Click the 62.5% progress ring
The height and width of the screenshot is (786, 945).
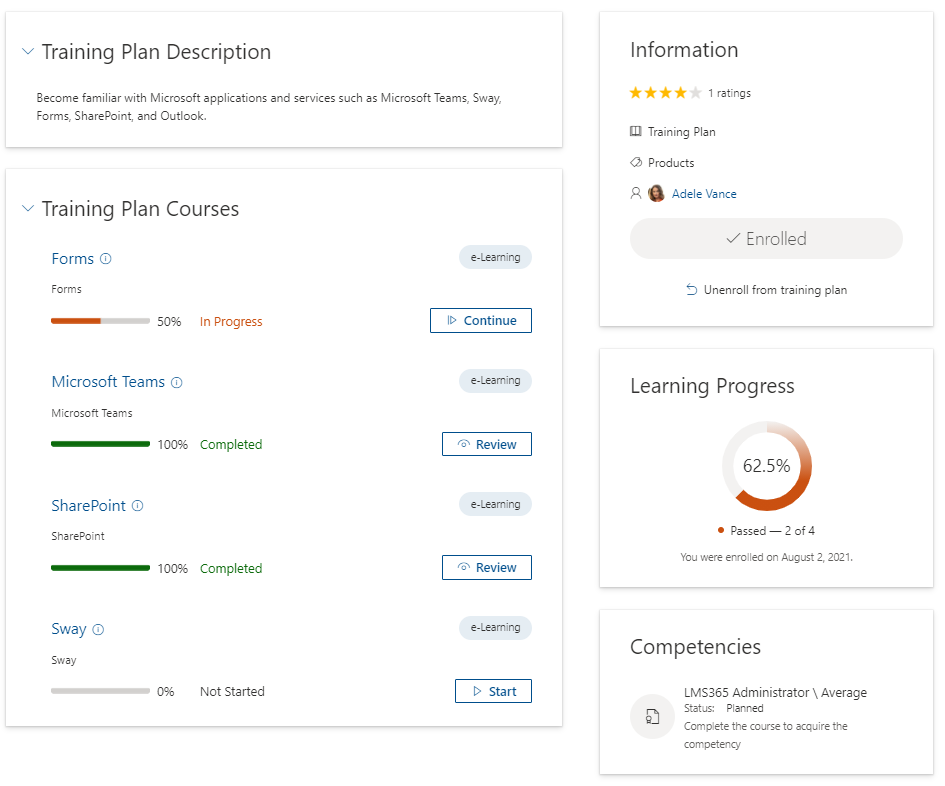coord(766,466)
